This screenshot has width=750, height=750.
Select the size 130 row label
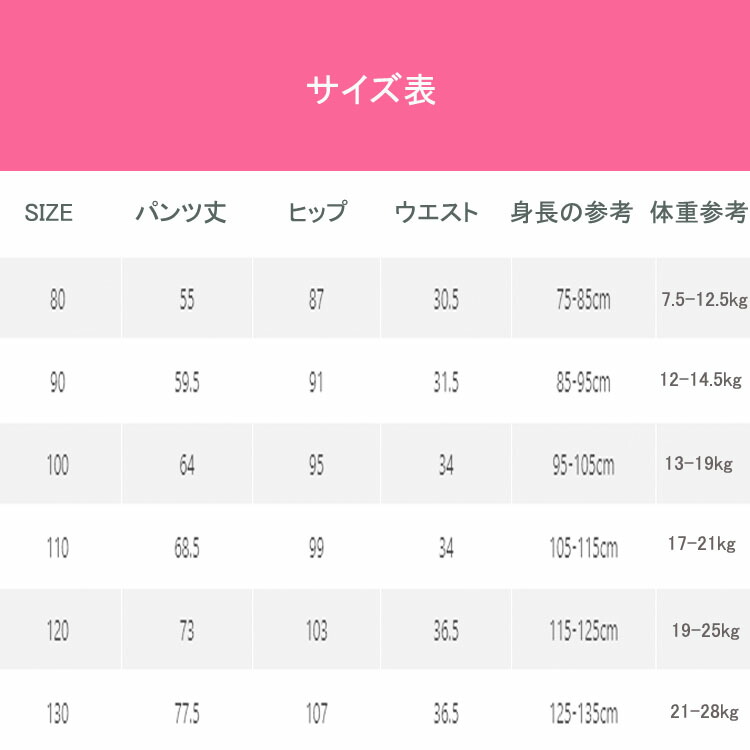click(x=58, y=714)
